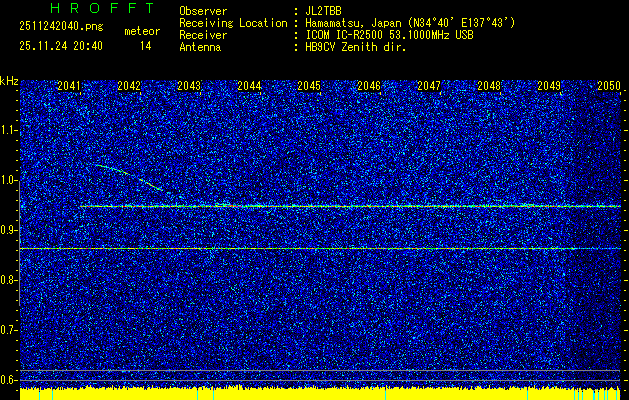The image size is (629, 400).
Task: Click the curved meteor echo trace near 2042
Action: (x=128, y=173)
